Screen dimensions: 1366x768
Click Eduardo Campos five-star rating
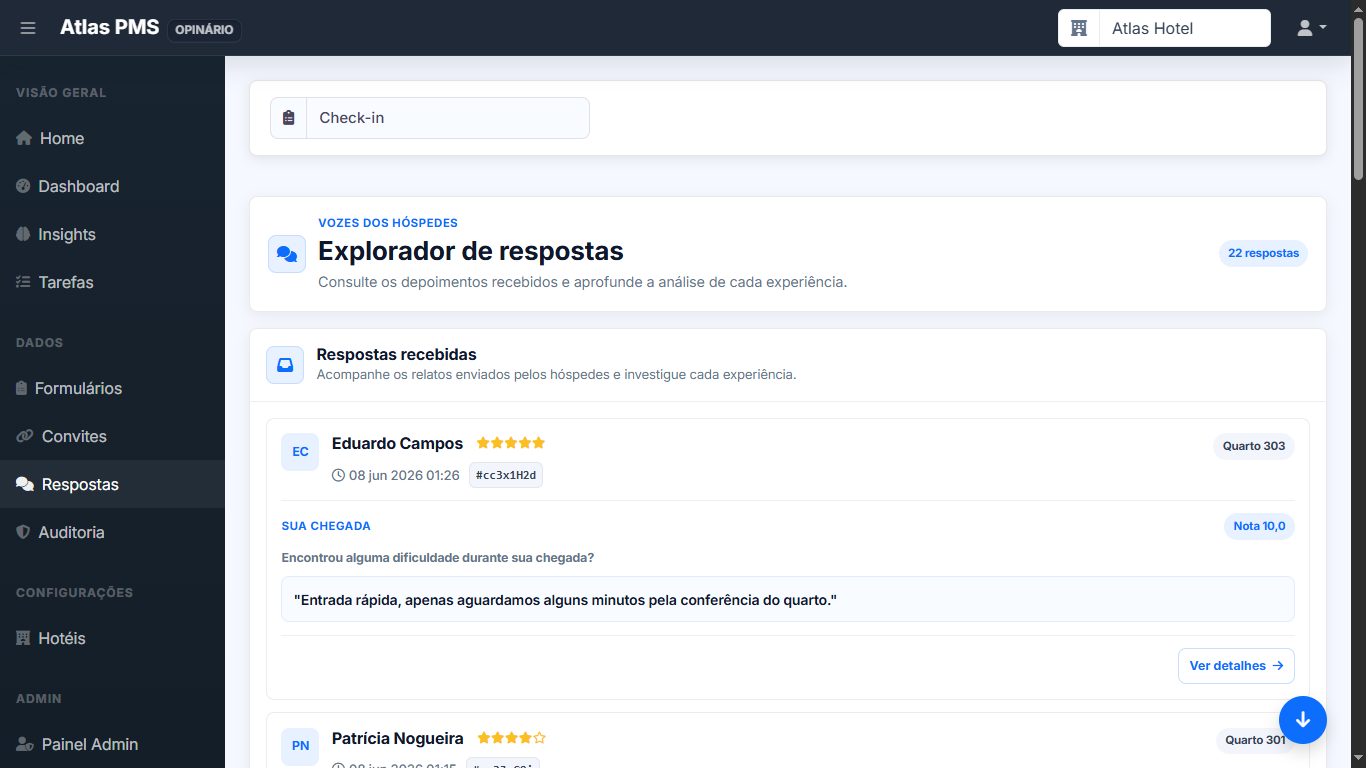(511, 443)
